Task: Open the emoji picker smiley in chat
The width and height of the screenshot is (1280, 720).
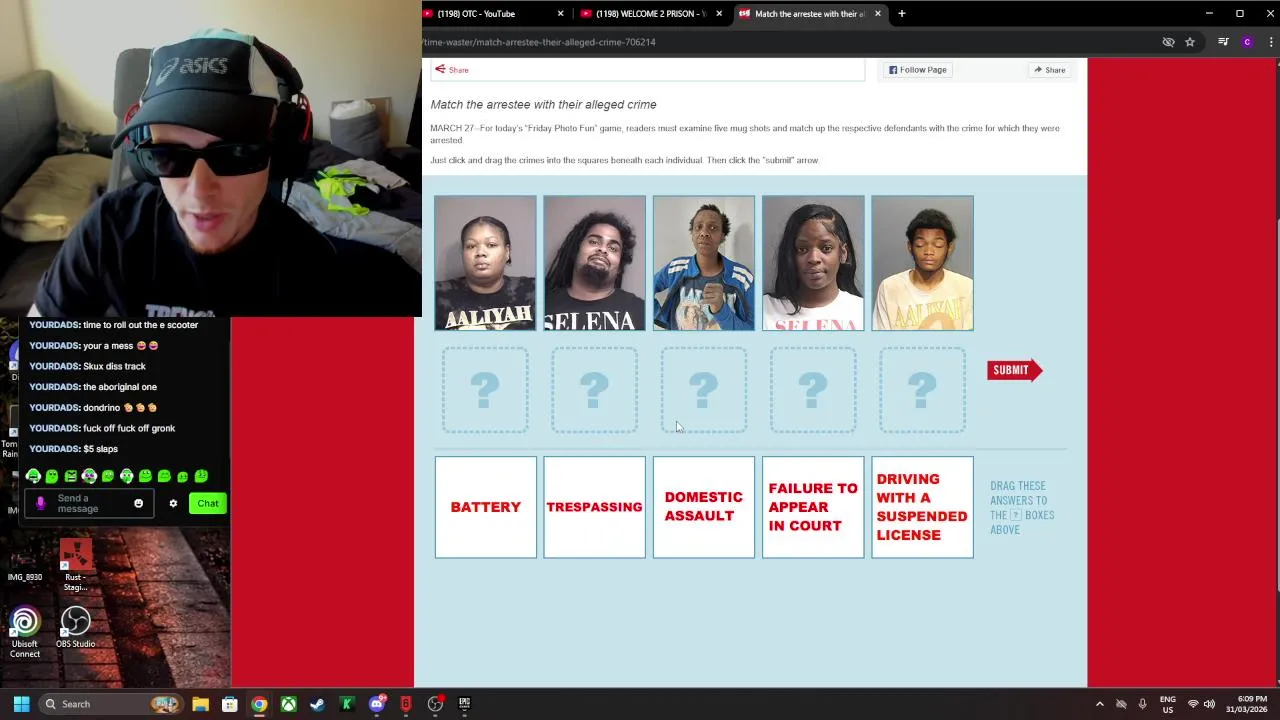Action: pos(139,503)
